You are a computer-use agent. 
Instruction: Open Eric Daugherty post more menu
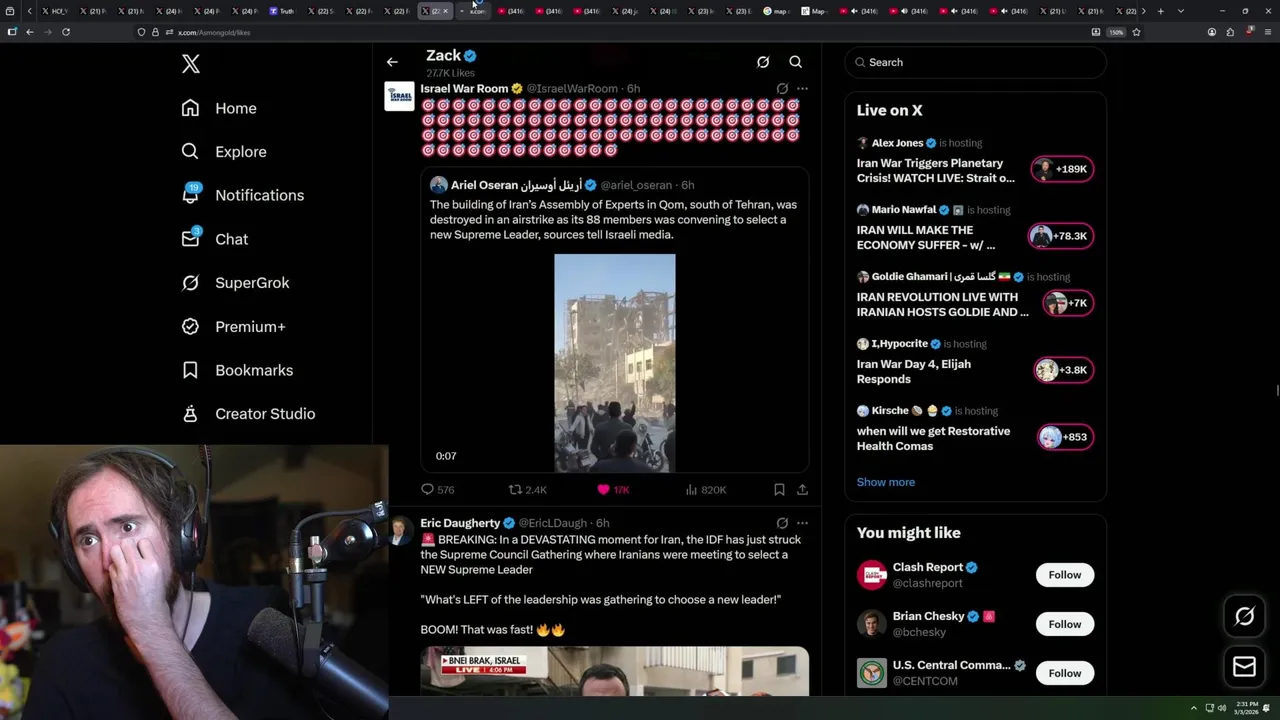point(802,523)
